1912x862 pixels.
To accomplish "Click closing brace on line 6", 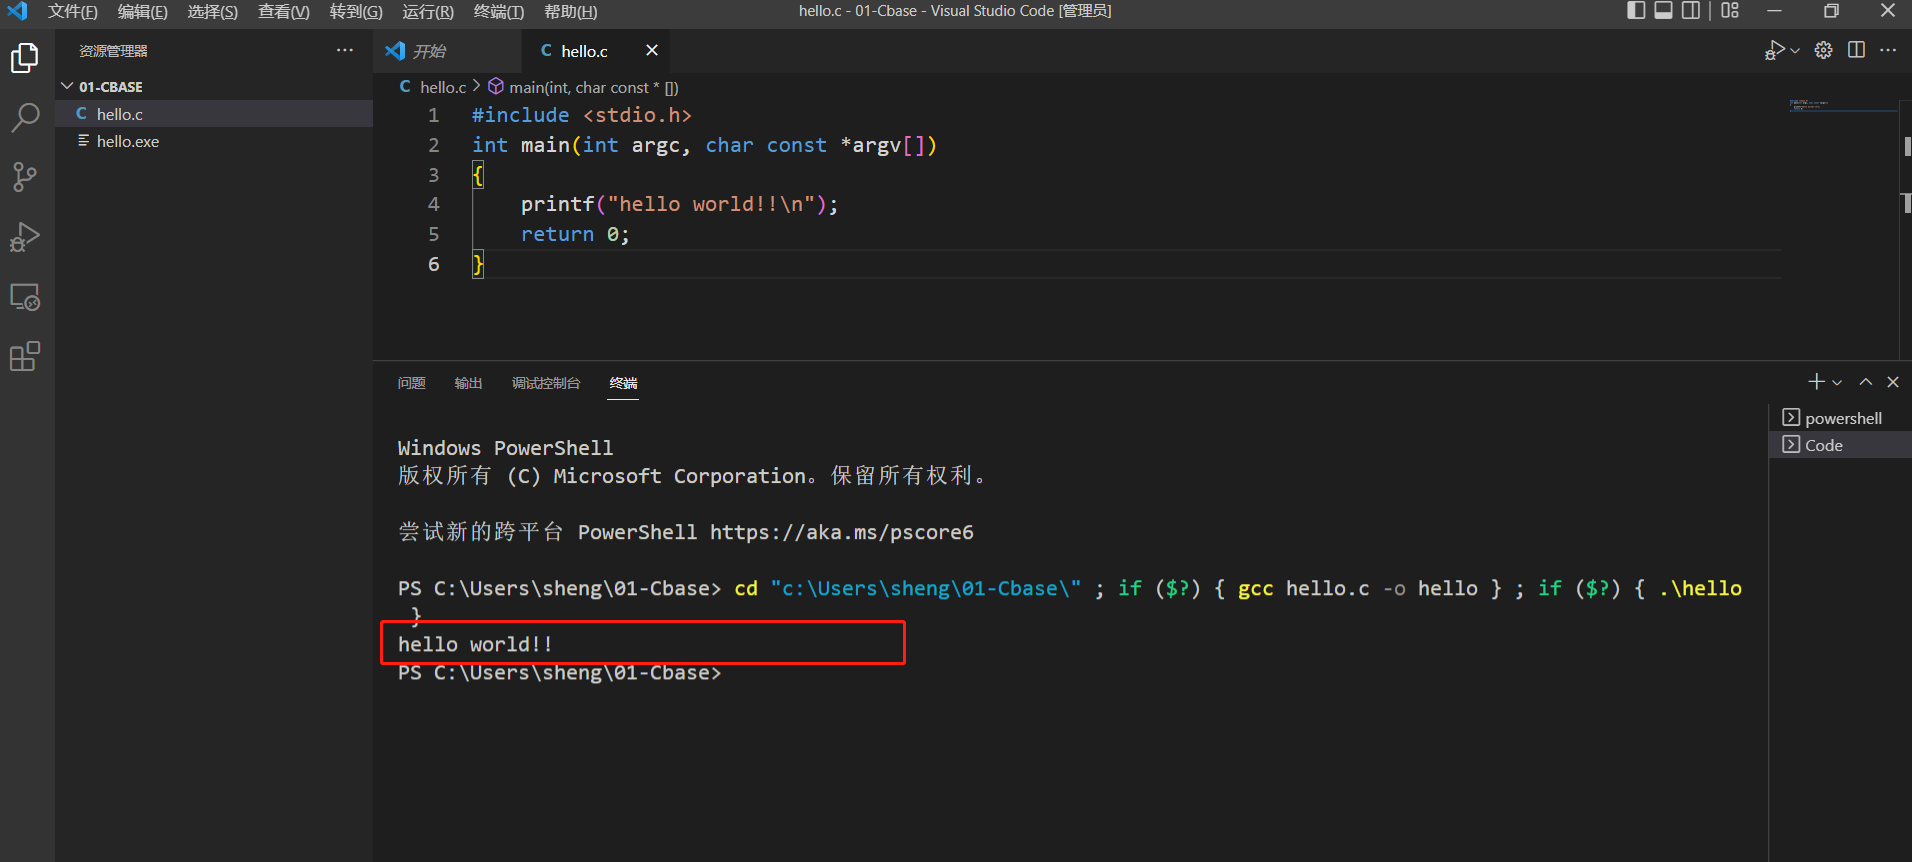I will click(478, 264).
